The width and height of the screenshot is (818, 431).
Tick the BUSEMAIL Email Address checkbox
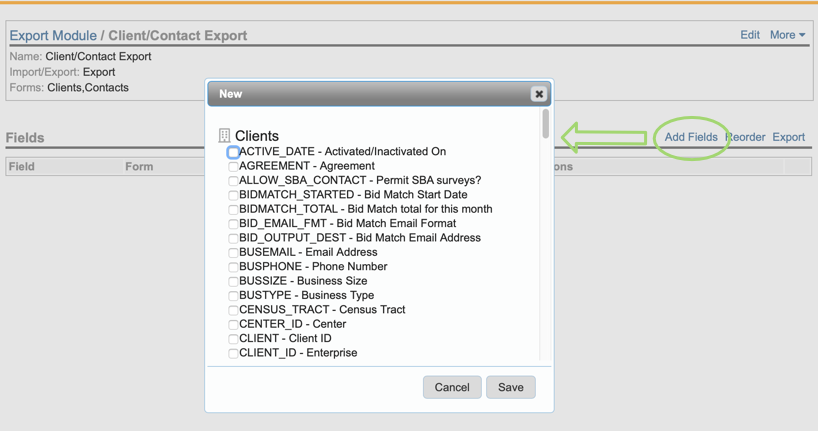pos(233,253)
